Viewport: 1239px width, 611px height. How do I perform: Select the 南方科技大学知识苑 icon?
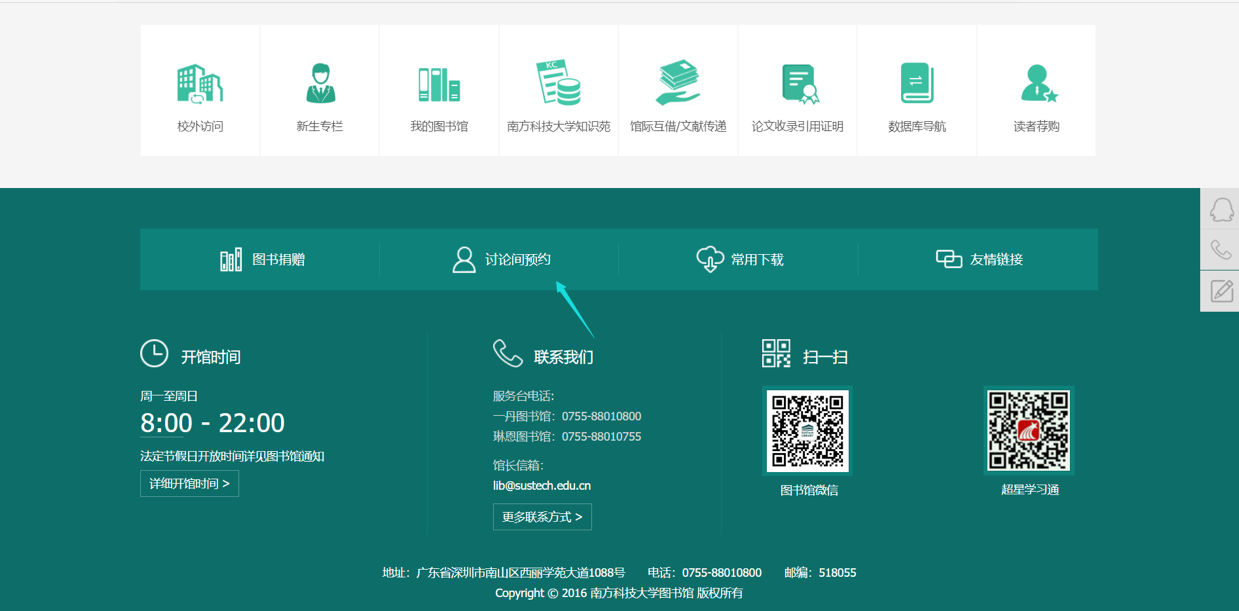pyautogui.click(x=558, y=85)
